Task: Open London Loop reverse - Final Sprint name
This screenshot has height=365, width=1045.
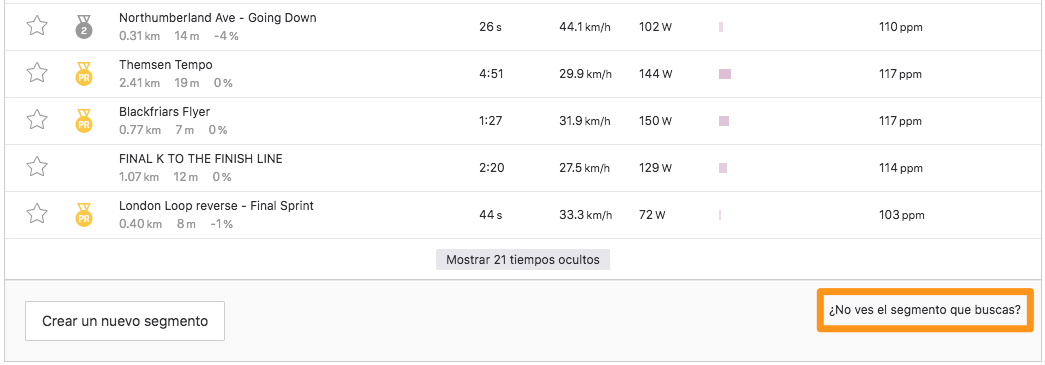Action: click(216, 206)
